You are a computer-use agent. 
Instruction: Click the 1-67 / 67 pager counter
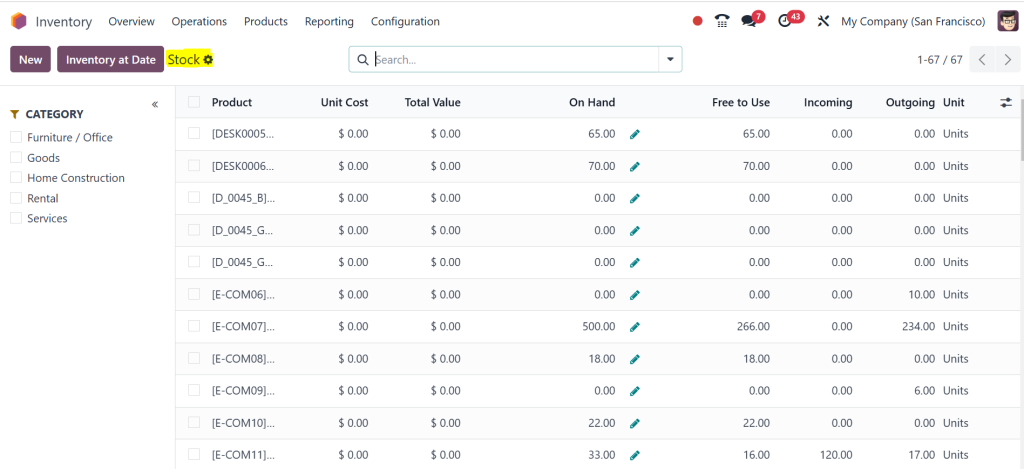(x=940, y=60)
